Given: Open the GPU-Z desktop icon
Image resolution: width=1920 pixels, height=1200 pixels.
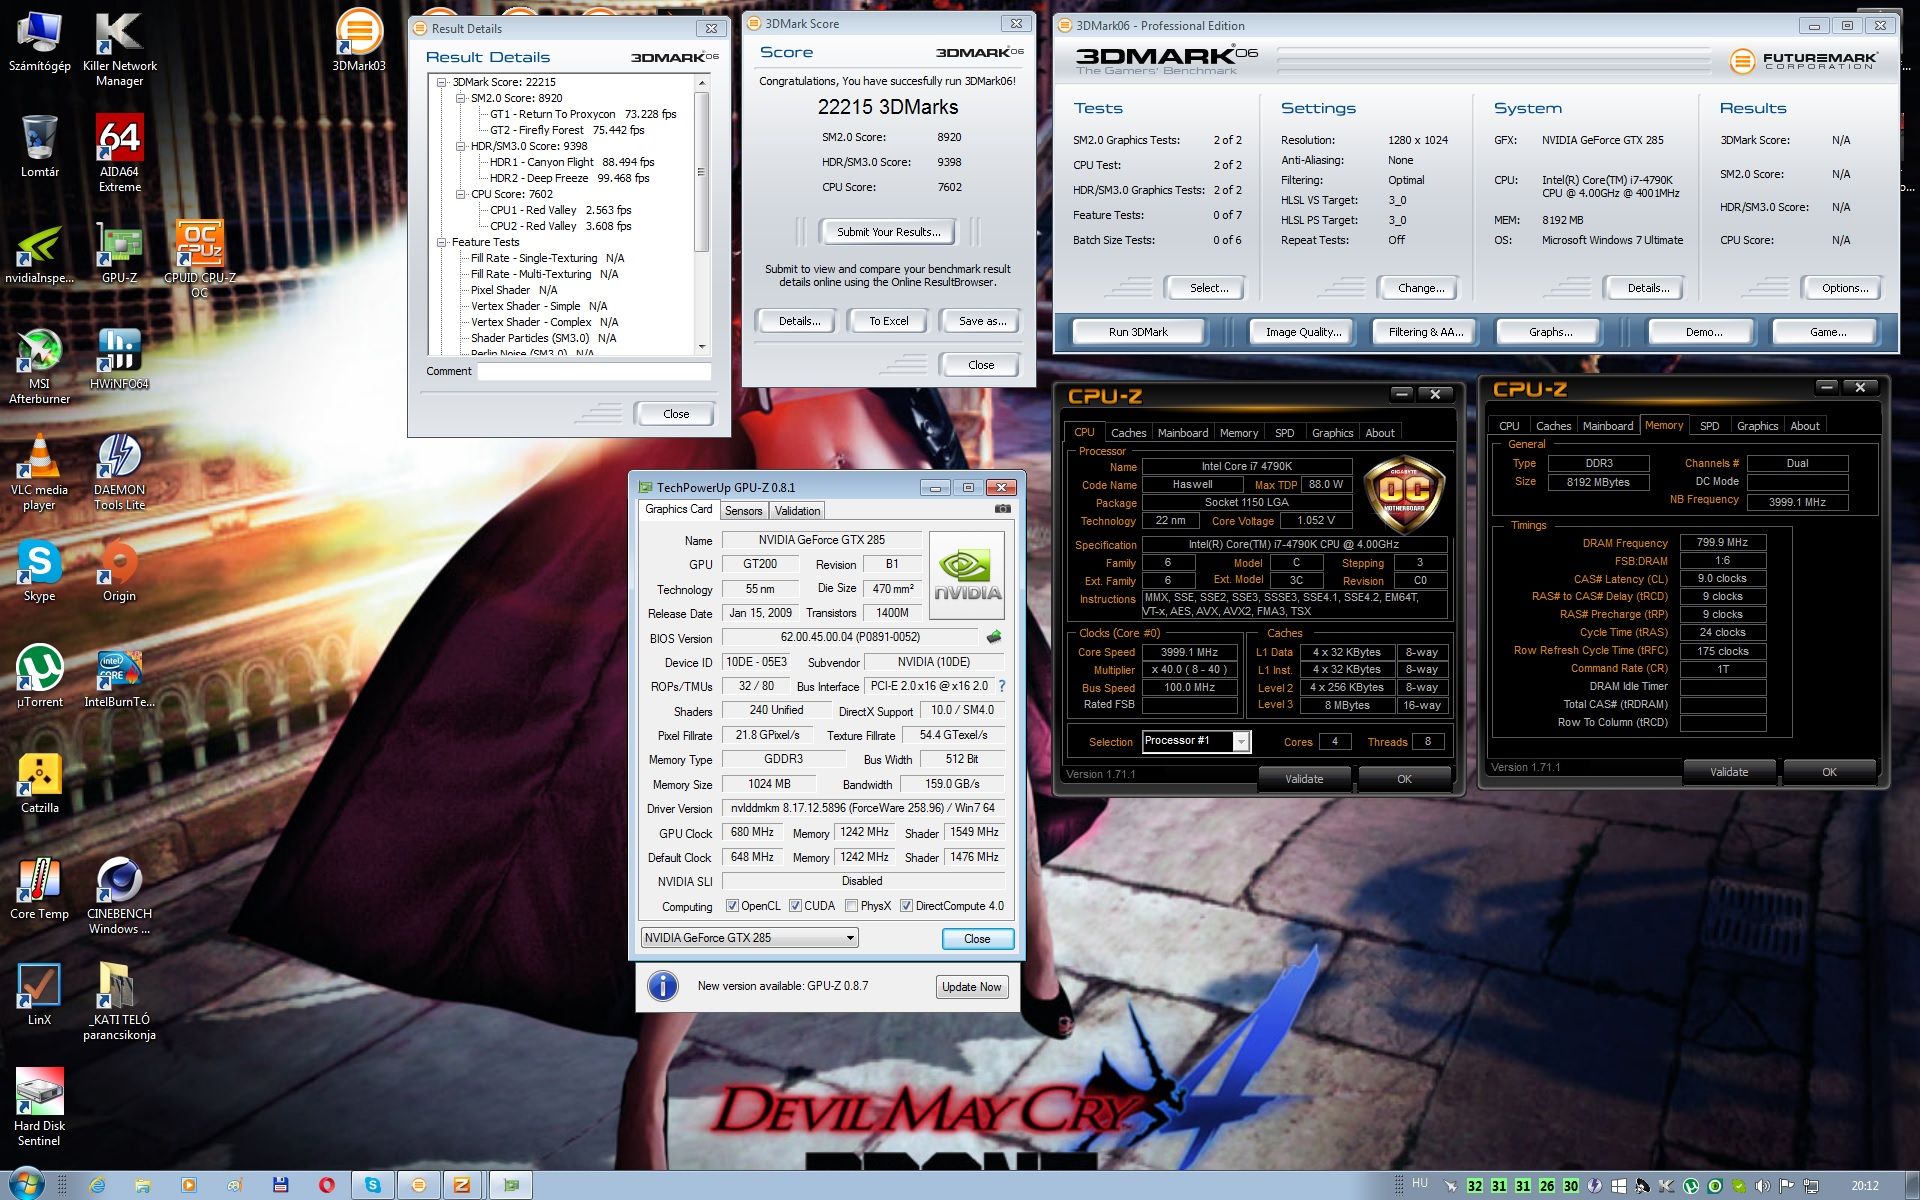Looking at the screenshot, I should click(x=119, y=253).
